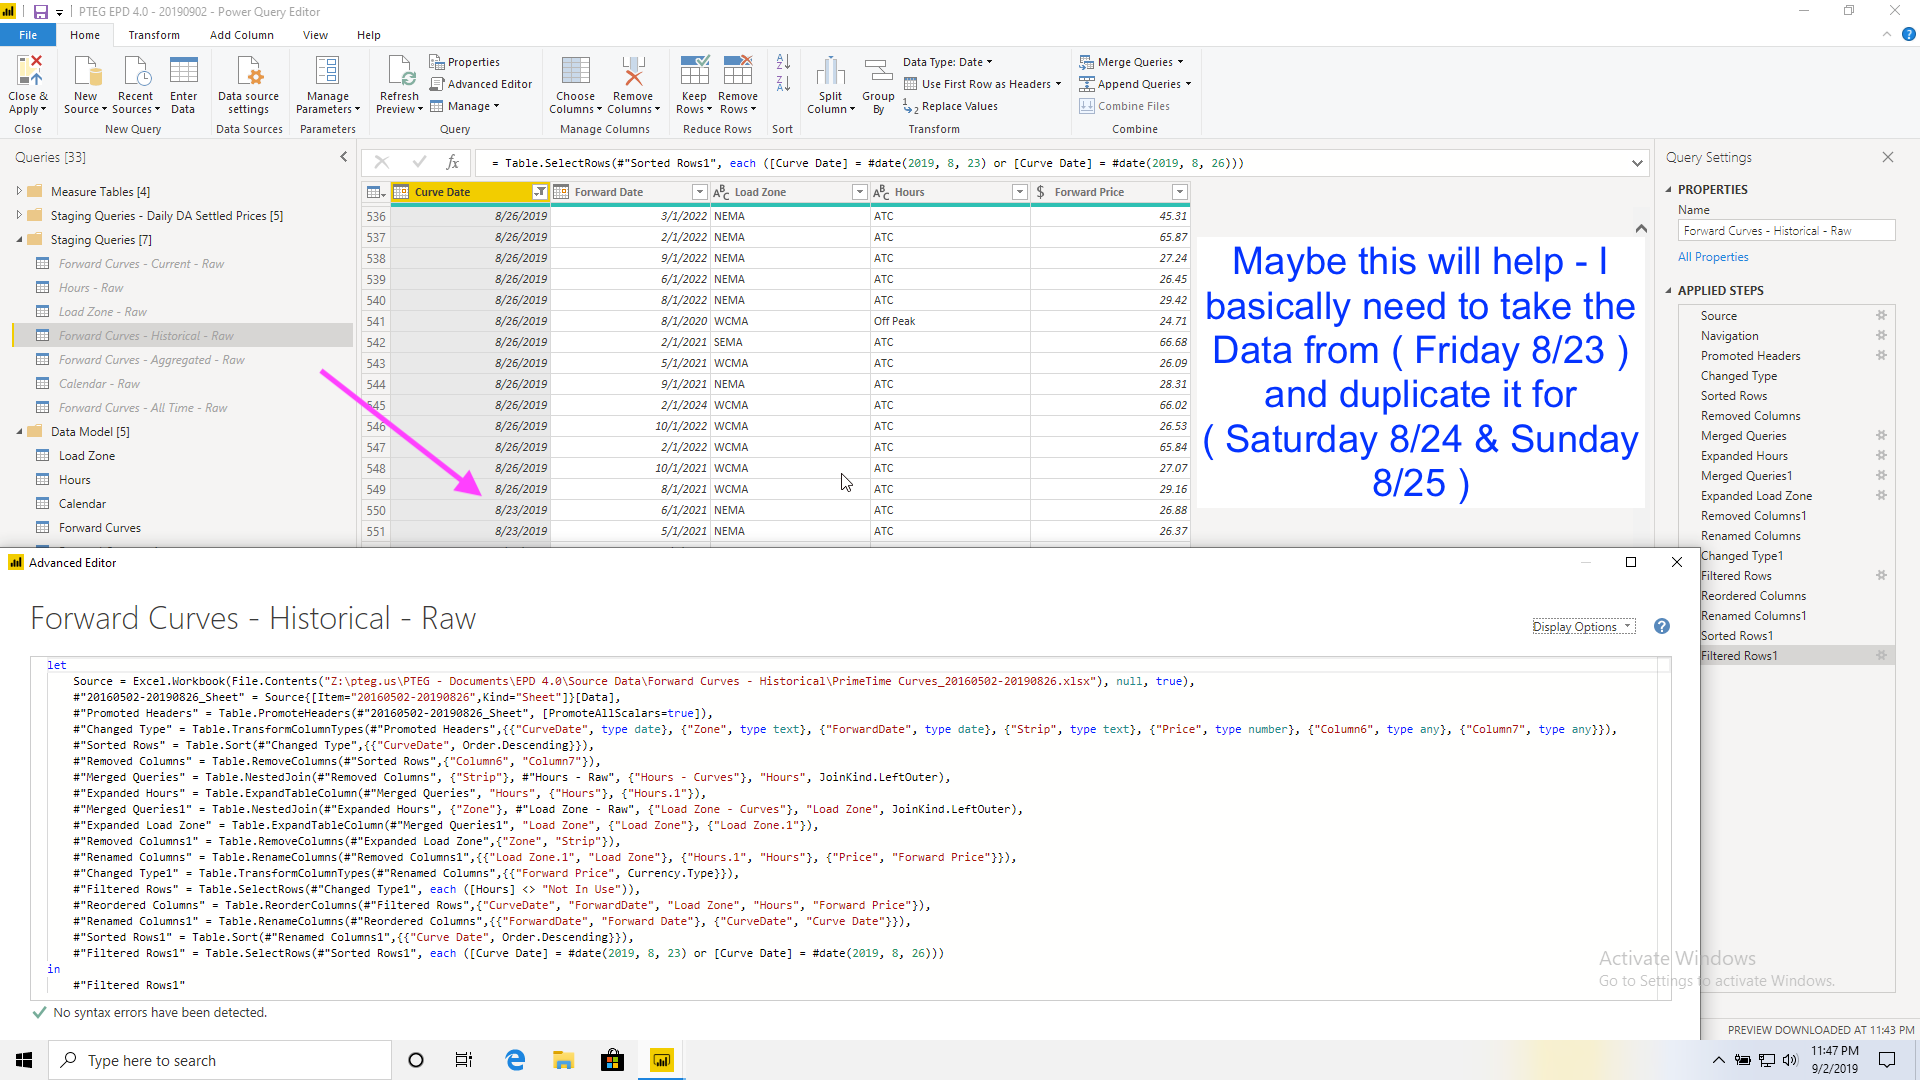Expand the Measure Tables folder
The width and height of the screenshot is (1920, 1080).
point(19,190)
